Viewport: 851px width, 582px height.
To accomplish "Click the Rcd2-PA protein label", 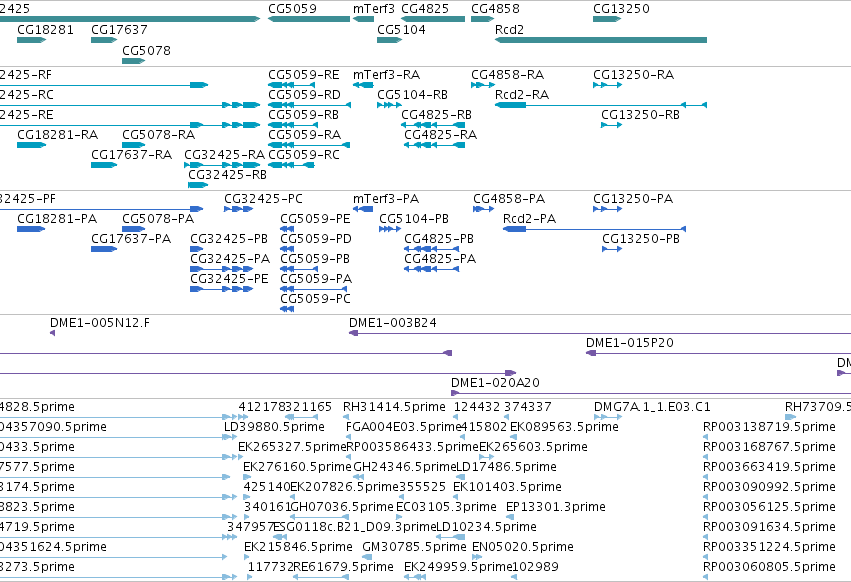I will click(x=529, y=218).
